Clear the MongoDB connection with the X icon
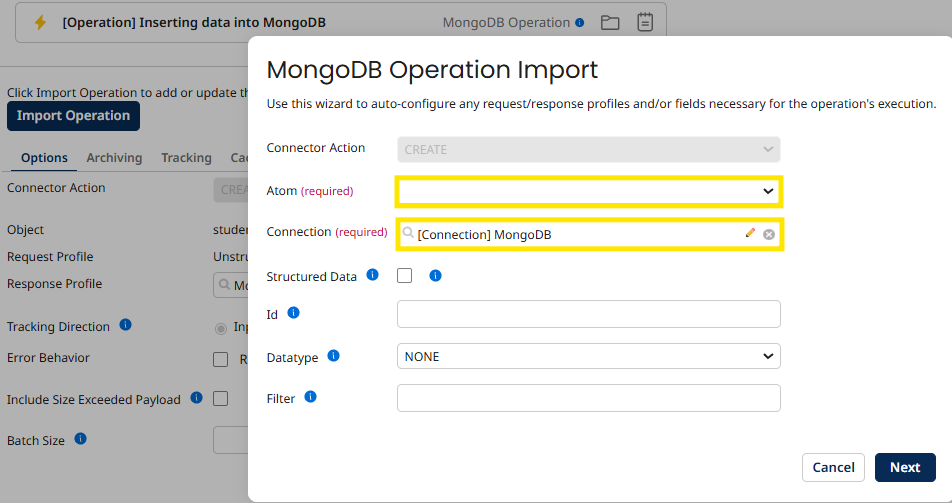Viewport: 952px width, 503px height. tap(769, 234)
